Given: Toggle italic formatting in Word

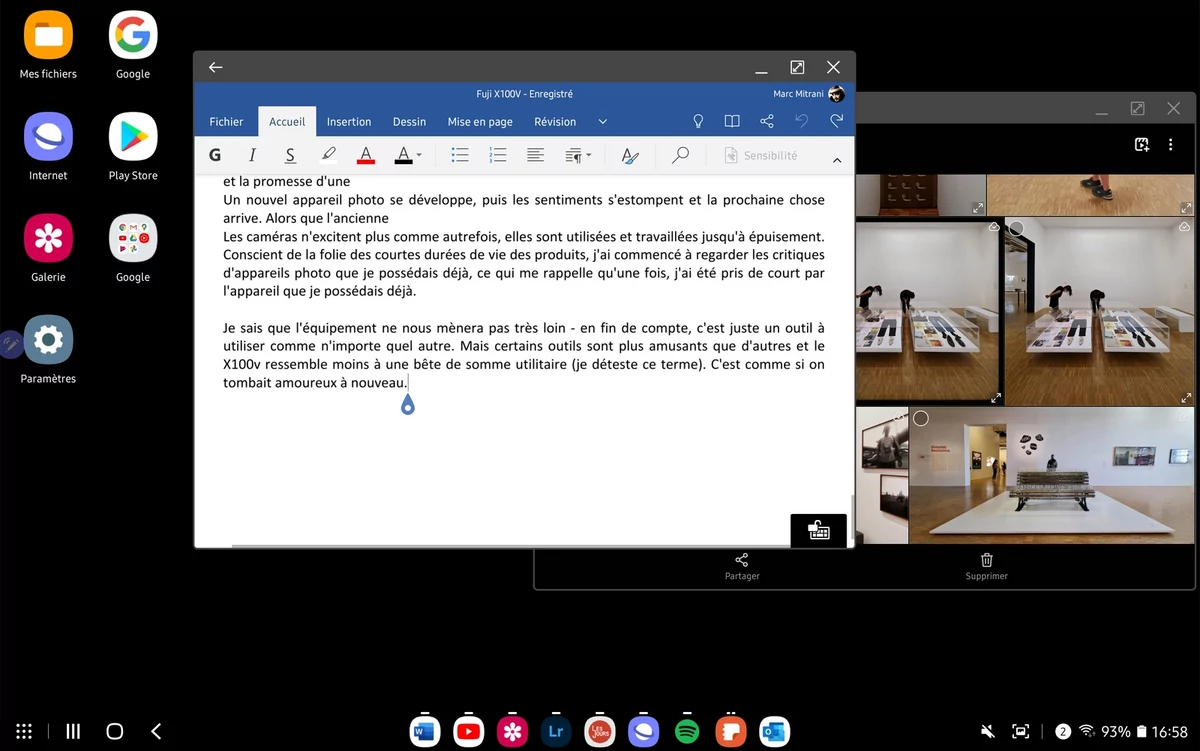Looking at the screenshot, I should click(252, 155).
